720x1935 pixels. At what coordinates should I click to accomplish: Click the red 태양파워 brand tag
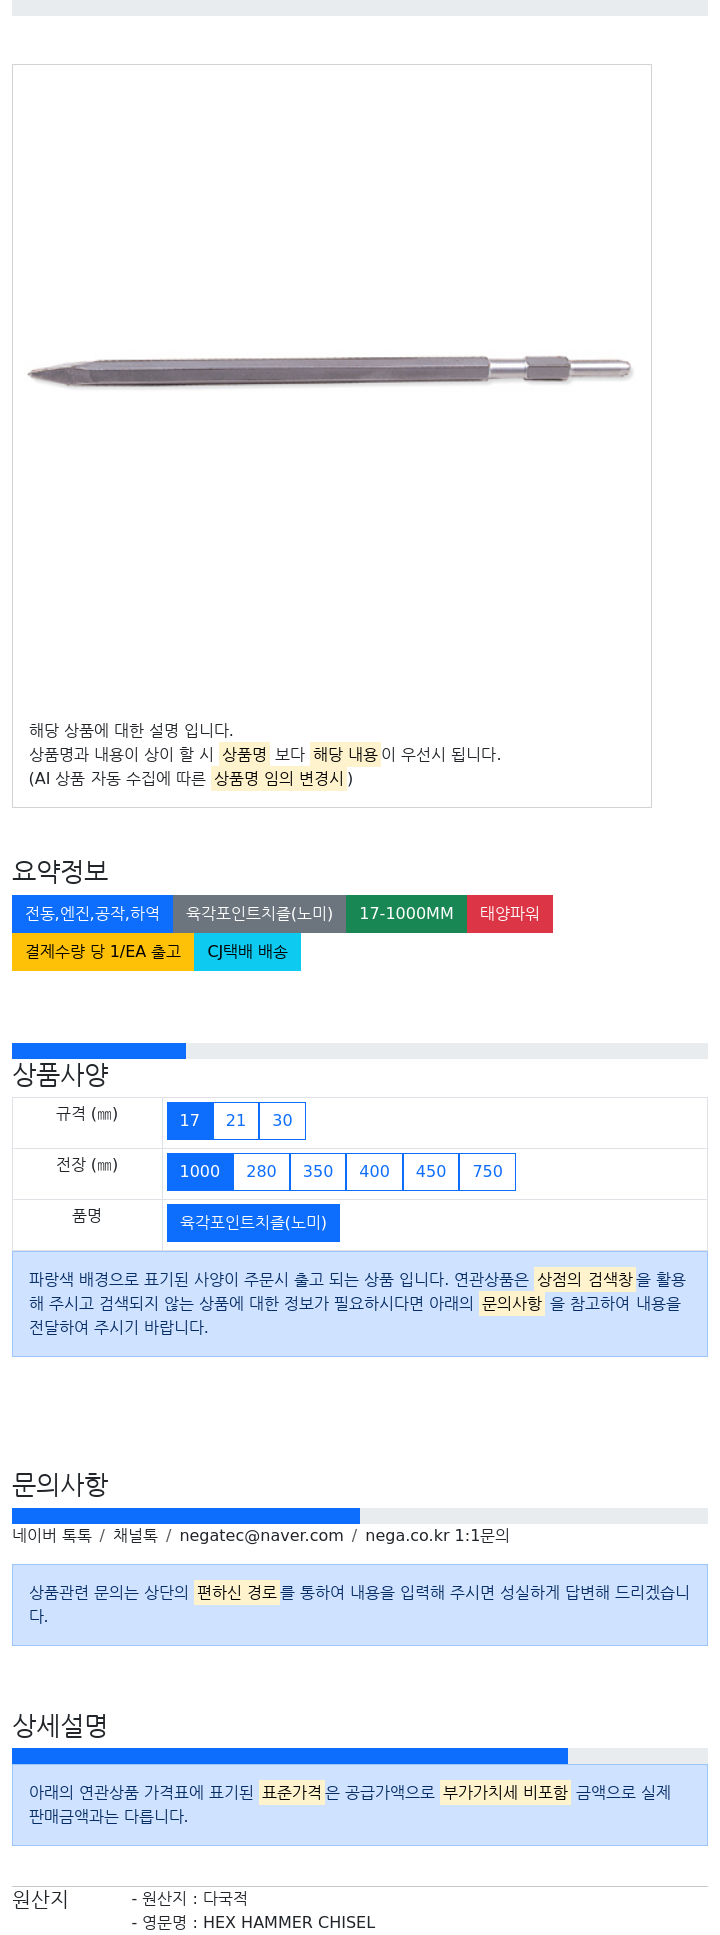point(510,914)
